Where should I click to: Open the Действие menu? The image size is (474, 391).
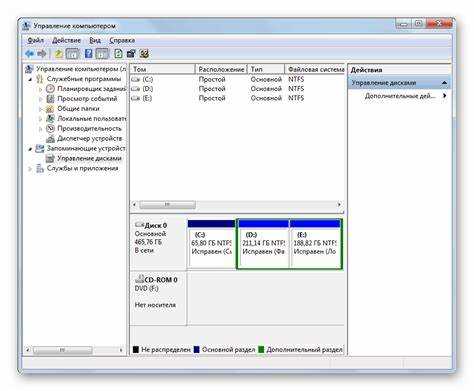coord(66,40)
